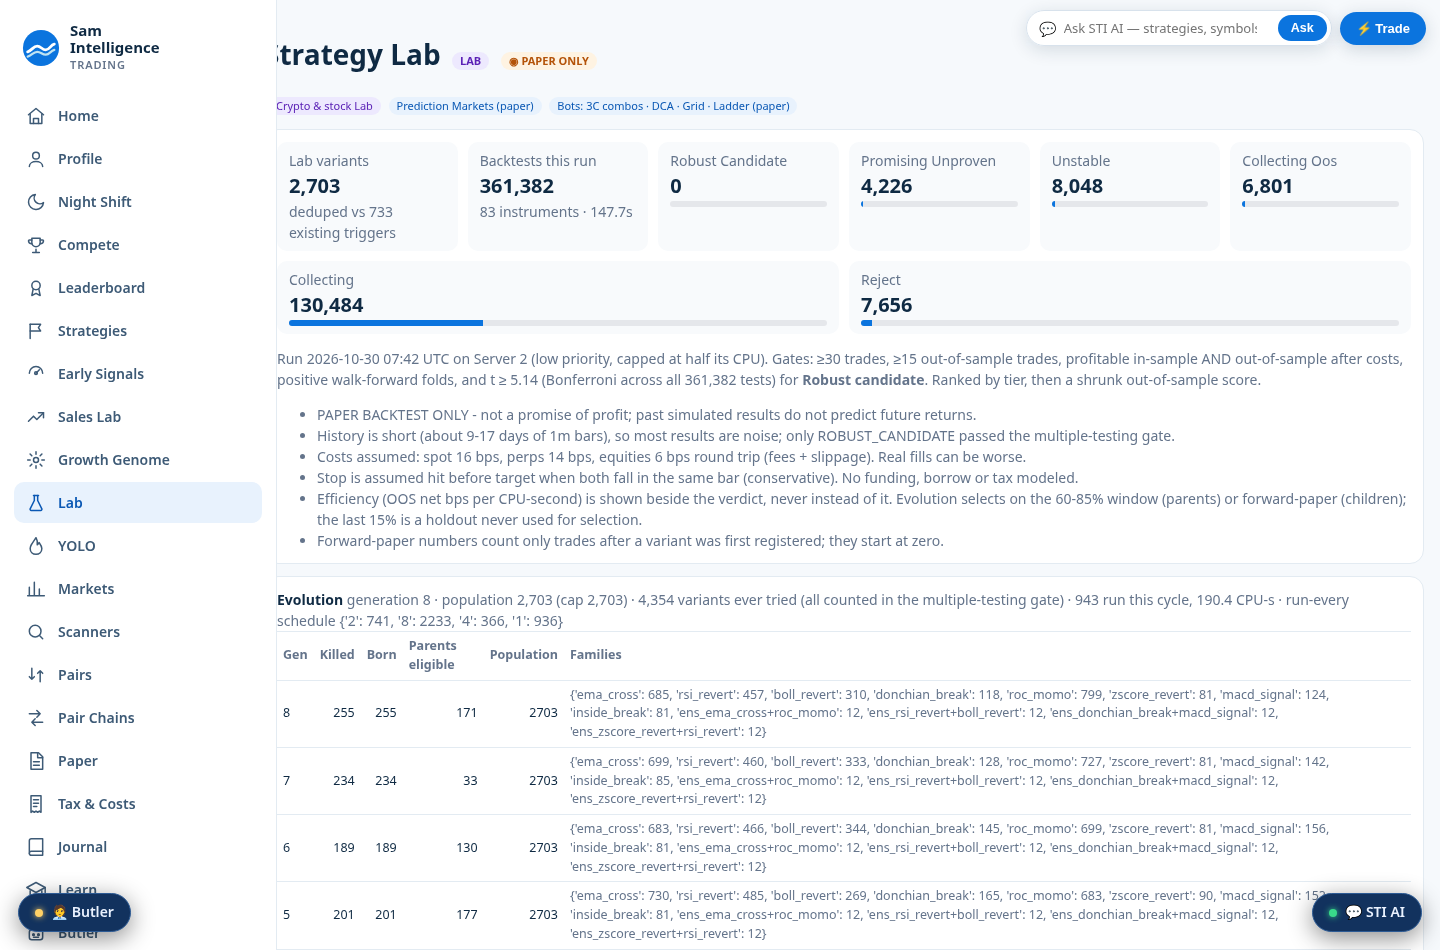Click the Sam Intelligence wave logo
Screen dimensions: 1440x950
[41, 48]
